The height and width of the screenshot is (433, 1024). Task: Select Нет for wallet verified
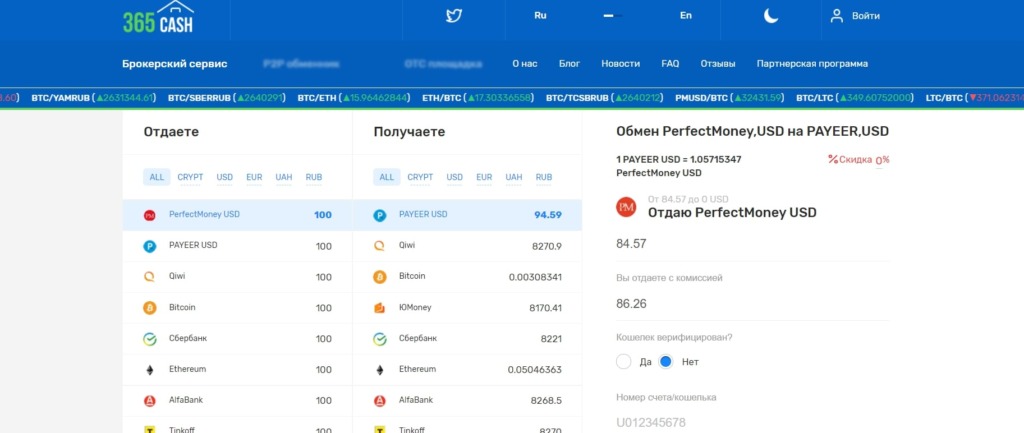[665, 361]
